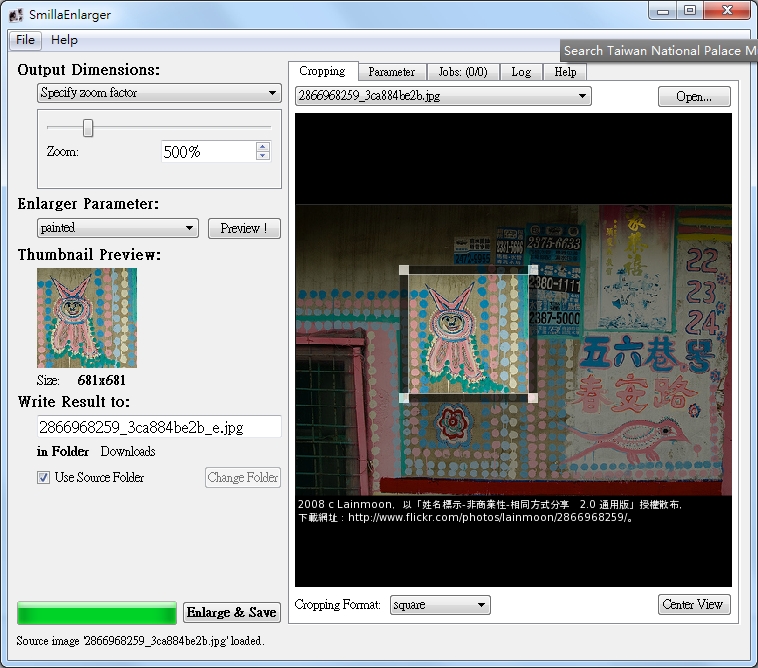Increase zoom with the up stepper arrow
Viewport: 758px width, 668px height.
point(262,147)
